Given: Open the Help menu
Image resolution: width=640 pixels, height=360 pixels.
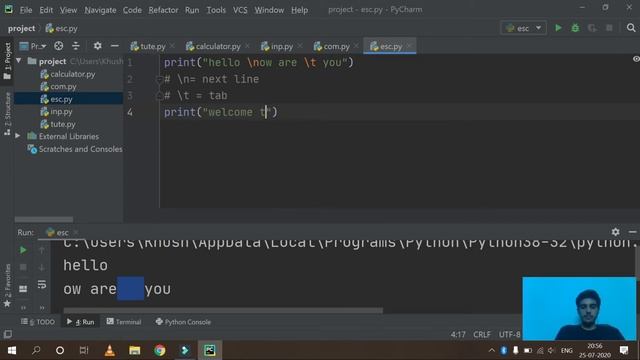Looking at the screenshot, I should (299, 10).
